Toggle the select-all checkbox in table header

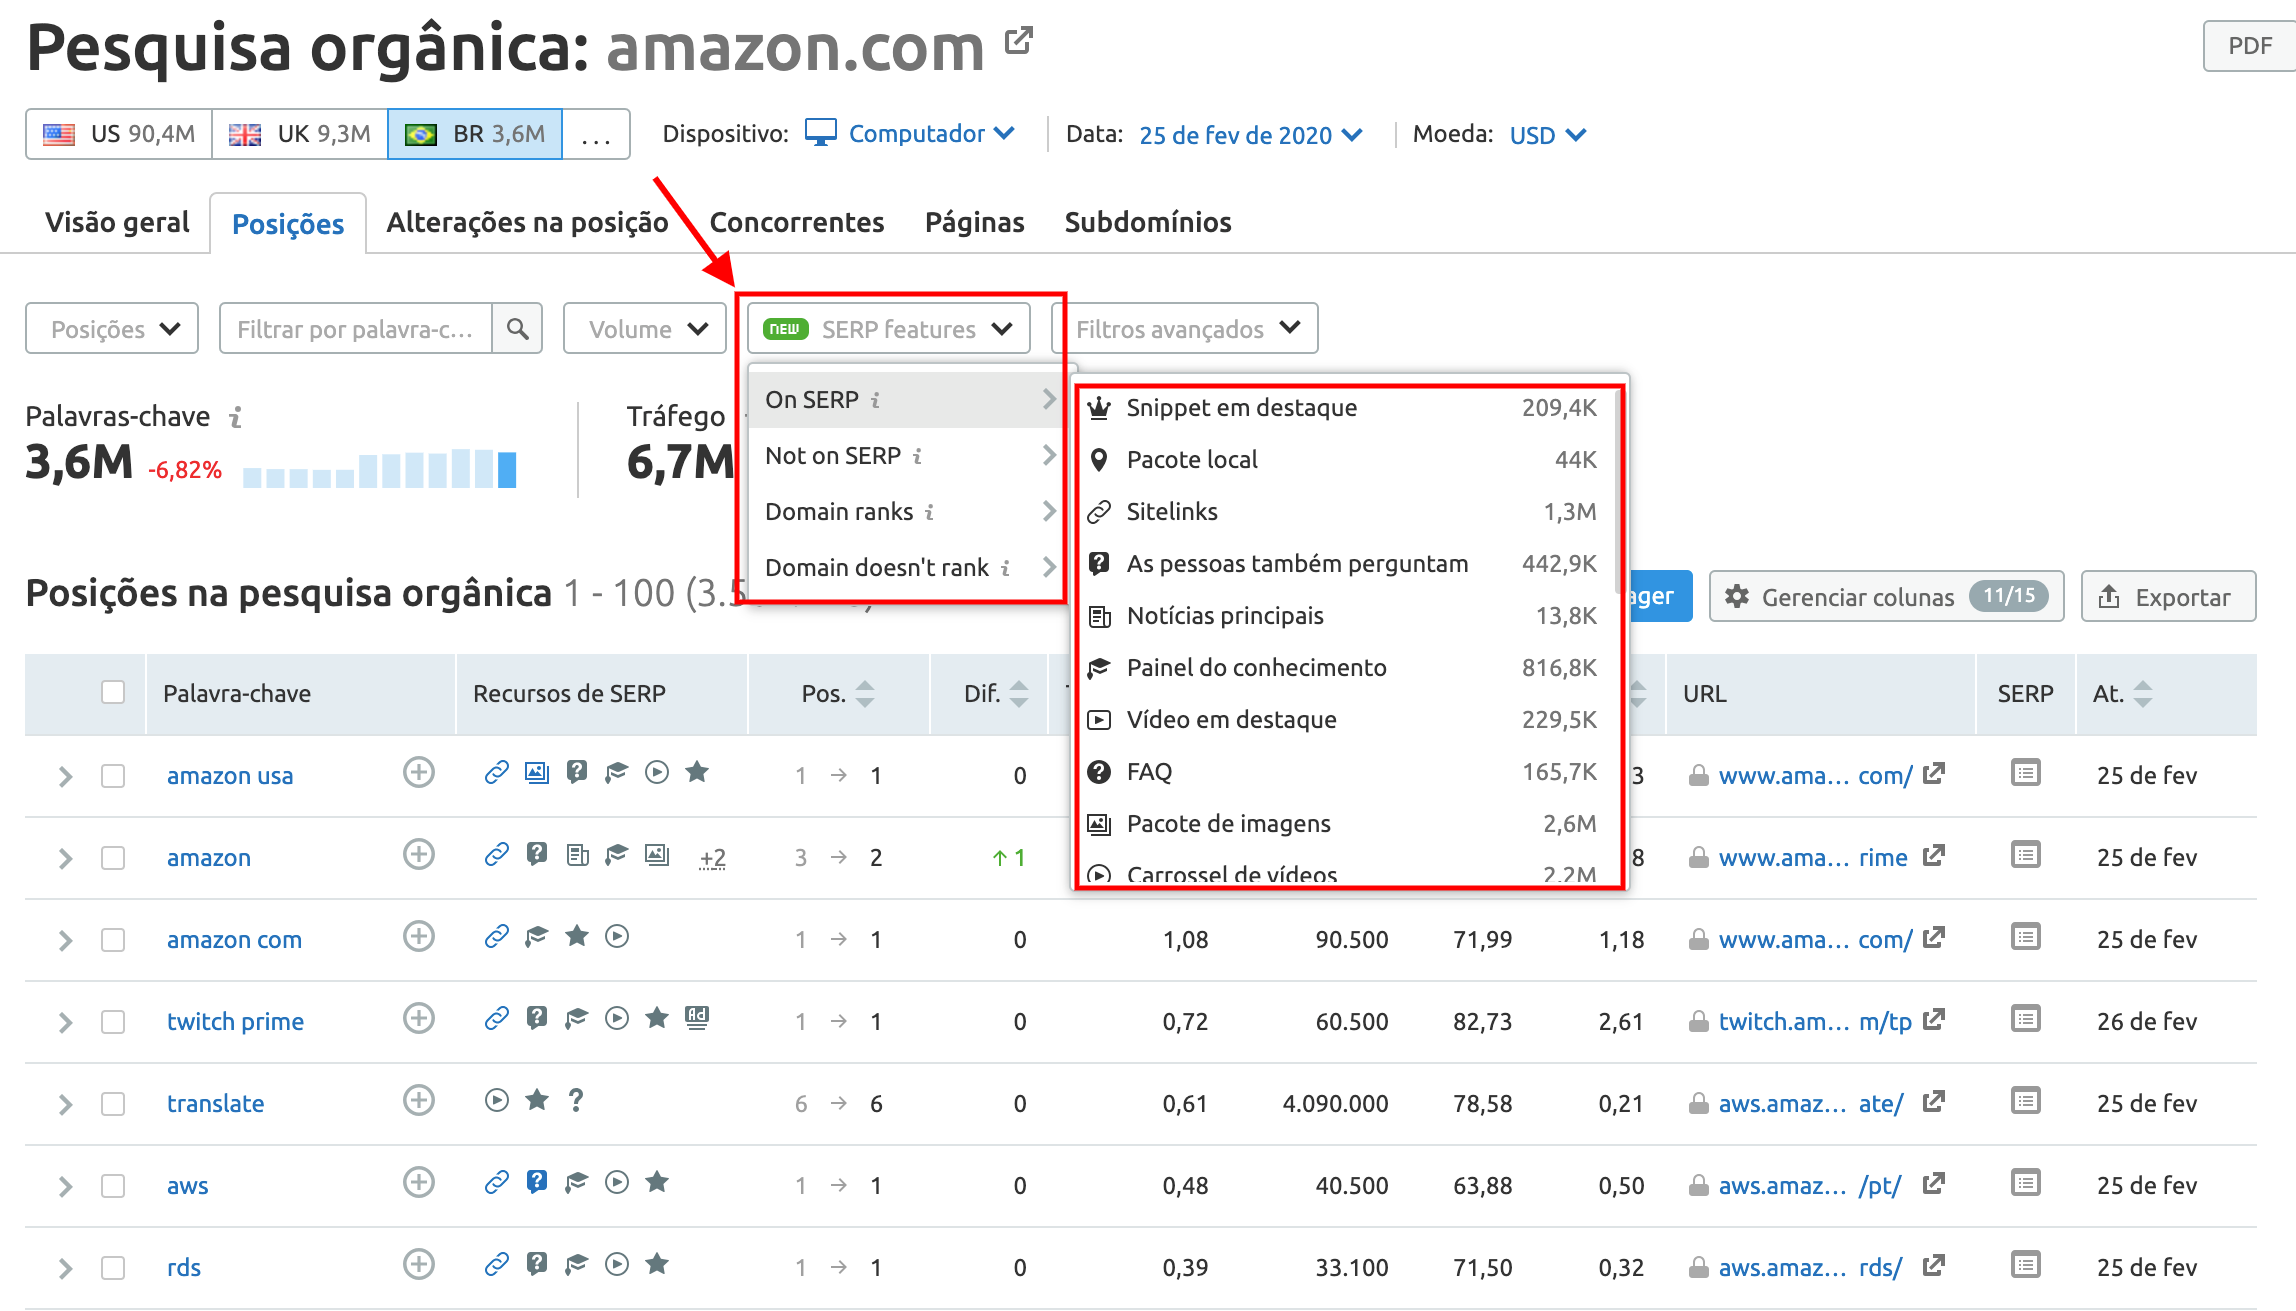113,692
